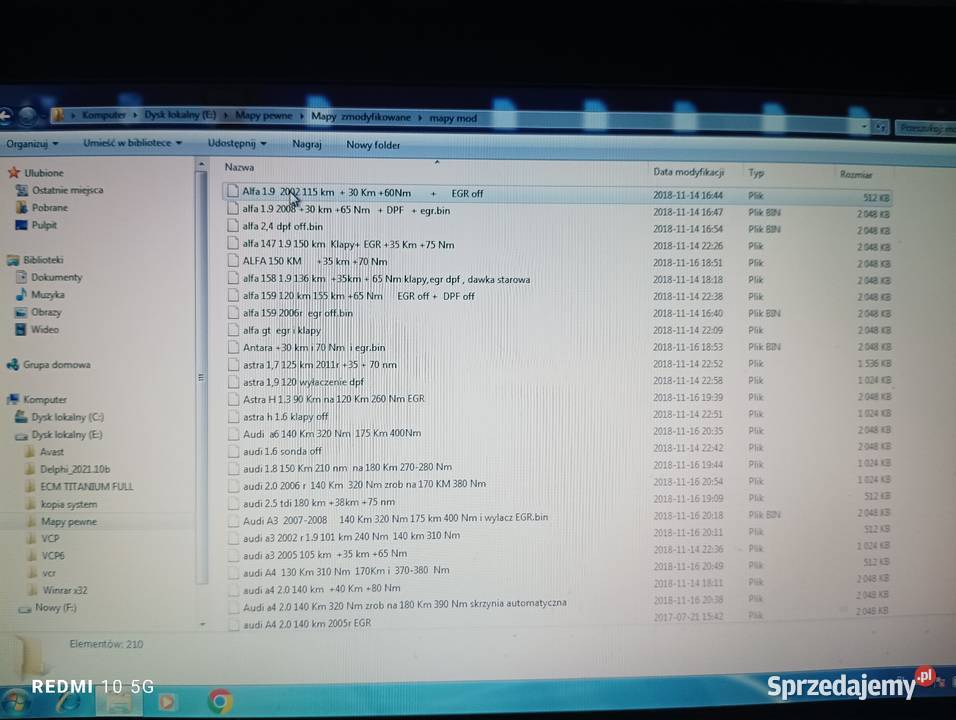Sort by the Typ column header
This screenshot has width=956, height=720.
point(756,173)
